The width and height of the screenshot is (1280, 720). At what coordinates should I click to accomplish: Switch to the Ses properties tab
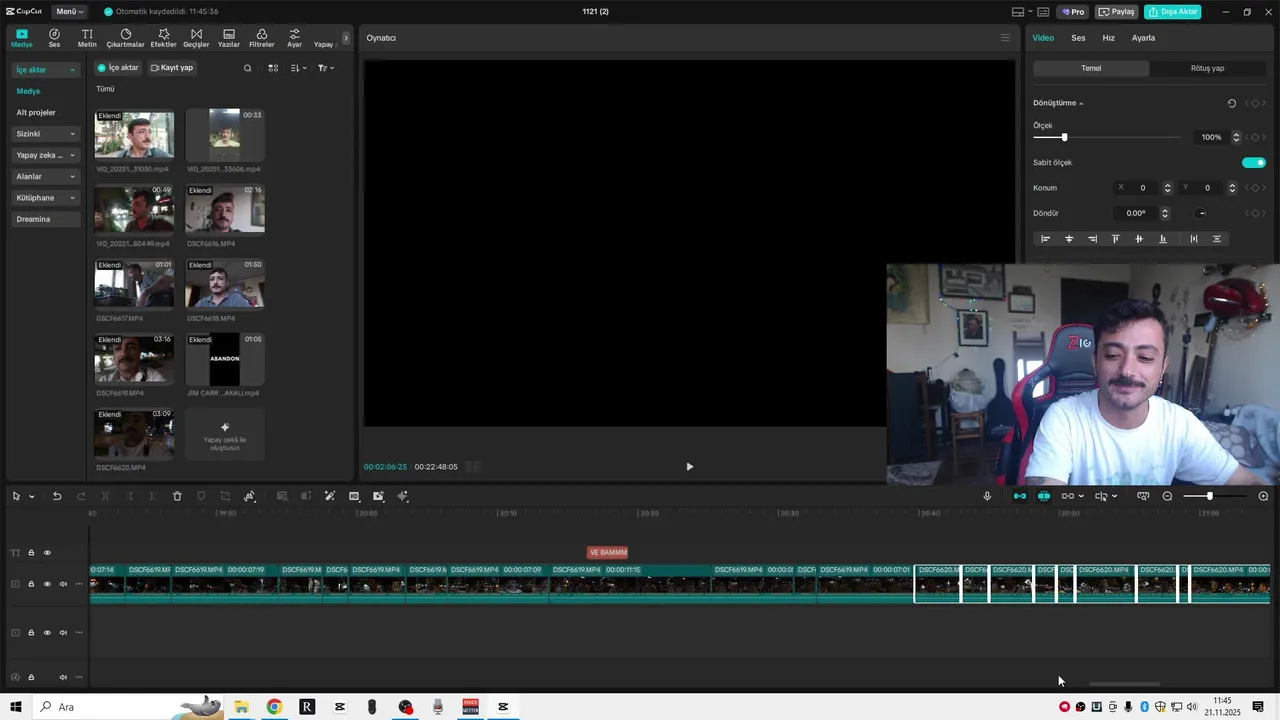1078,38
